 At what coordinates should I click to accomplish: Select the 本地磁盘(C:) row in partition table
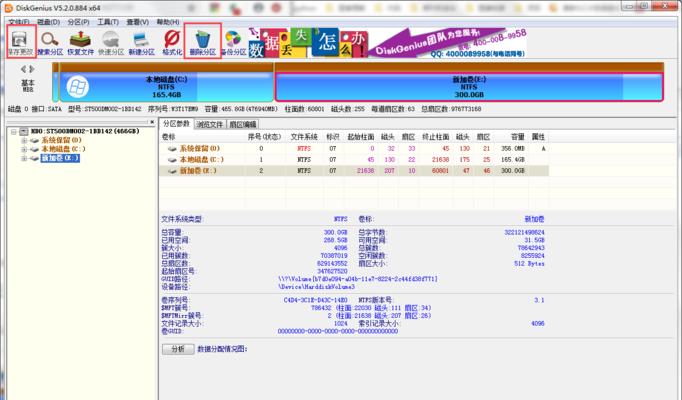[x=354, y=160]
